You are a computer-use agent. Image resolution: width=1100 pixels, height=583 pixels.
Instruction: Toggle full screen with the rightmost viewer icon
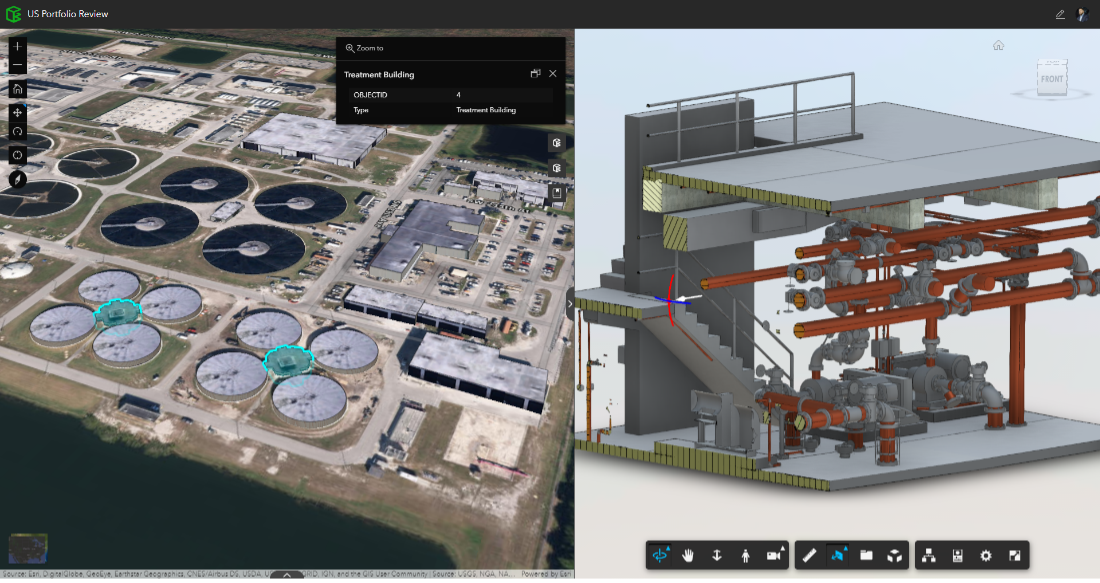coord(1015,554)
